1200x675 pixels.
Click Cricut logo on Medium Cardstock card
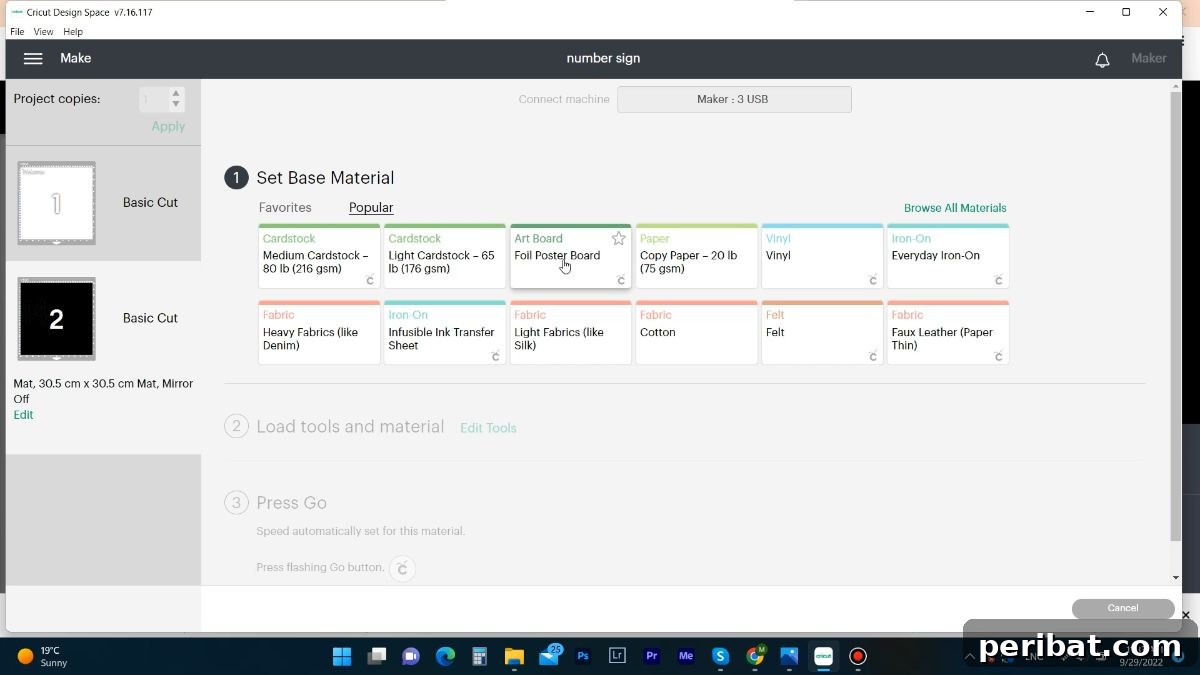370,280
